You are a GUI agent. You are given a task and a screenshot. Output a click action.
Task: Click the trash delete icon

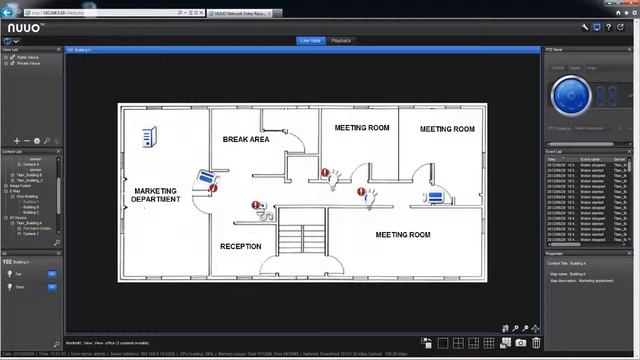click(536, 343)
